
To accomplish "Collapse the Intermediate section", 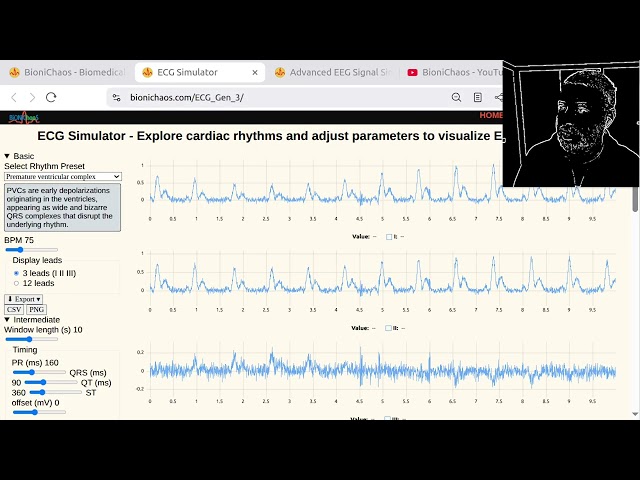I will point(32,320).
